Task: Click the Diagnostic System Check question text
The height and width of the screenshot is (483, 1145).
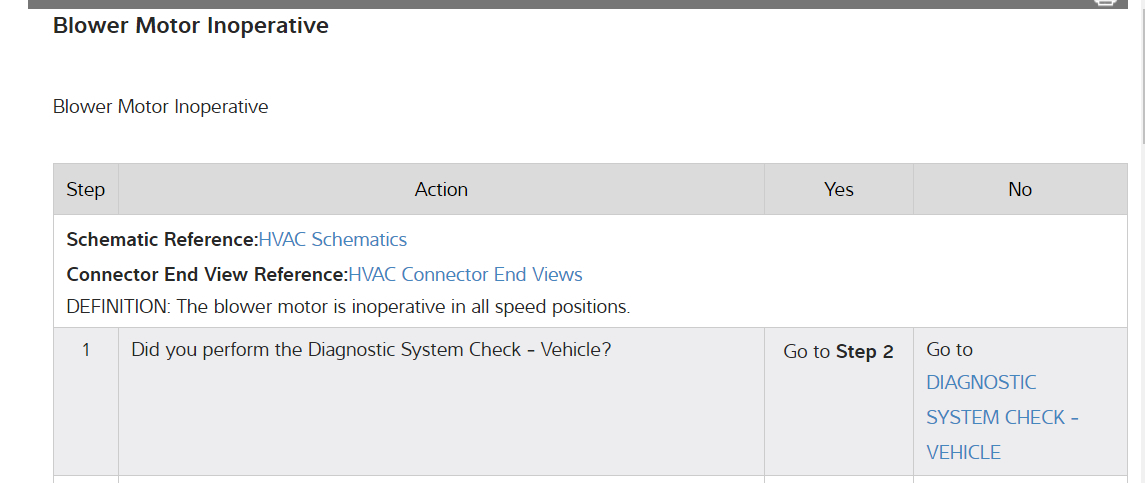Action: pos(371,351)
